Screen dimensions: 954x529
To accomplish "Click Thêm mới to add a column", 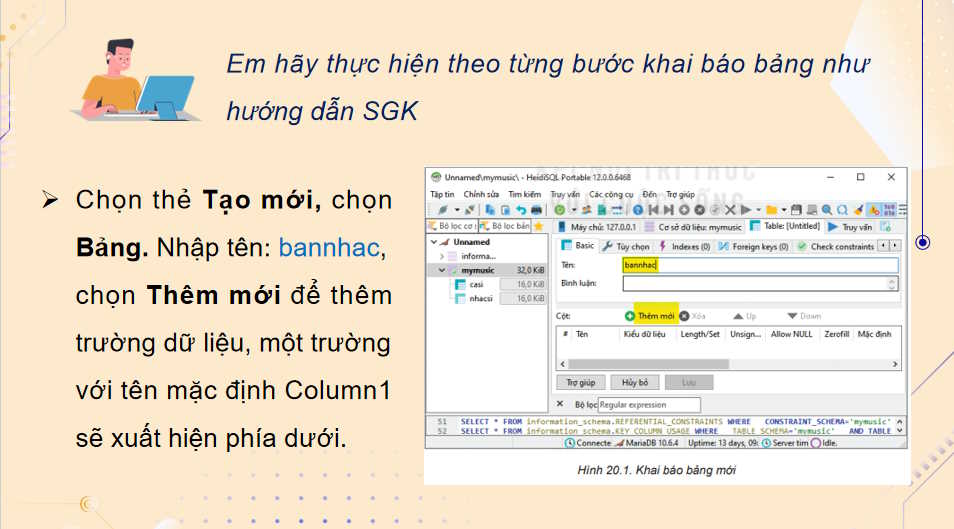I will (x=655, y=316).
